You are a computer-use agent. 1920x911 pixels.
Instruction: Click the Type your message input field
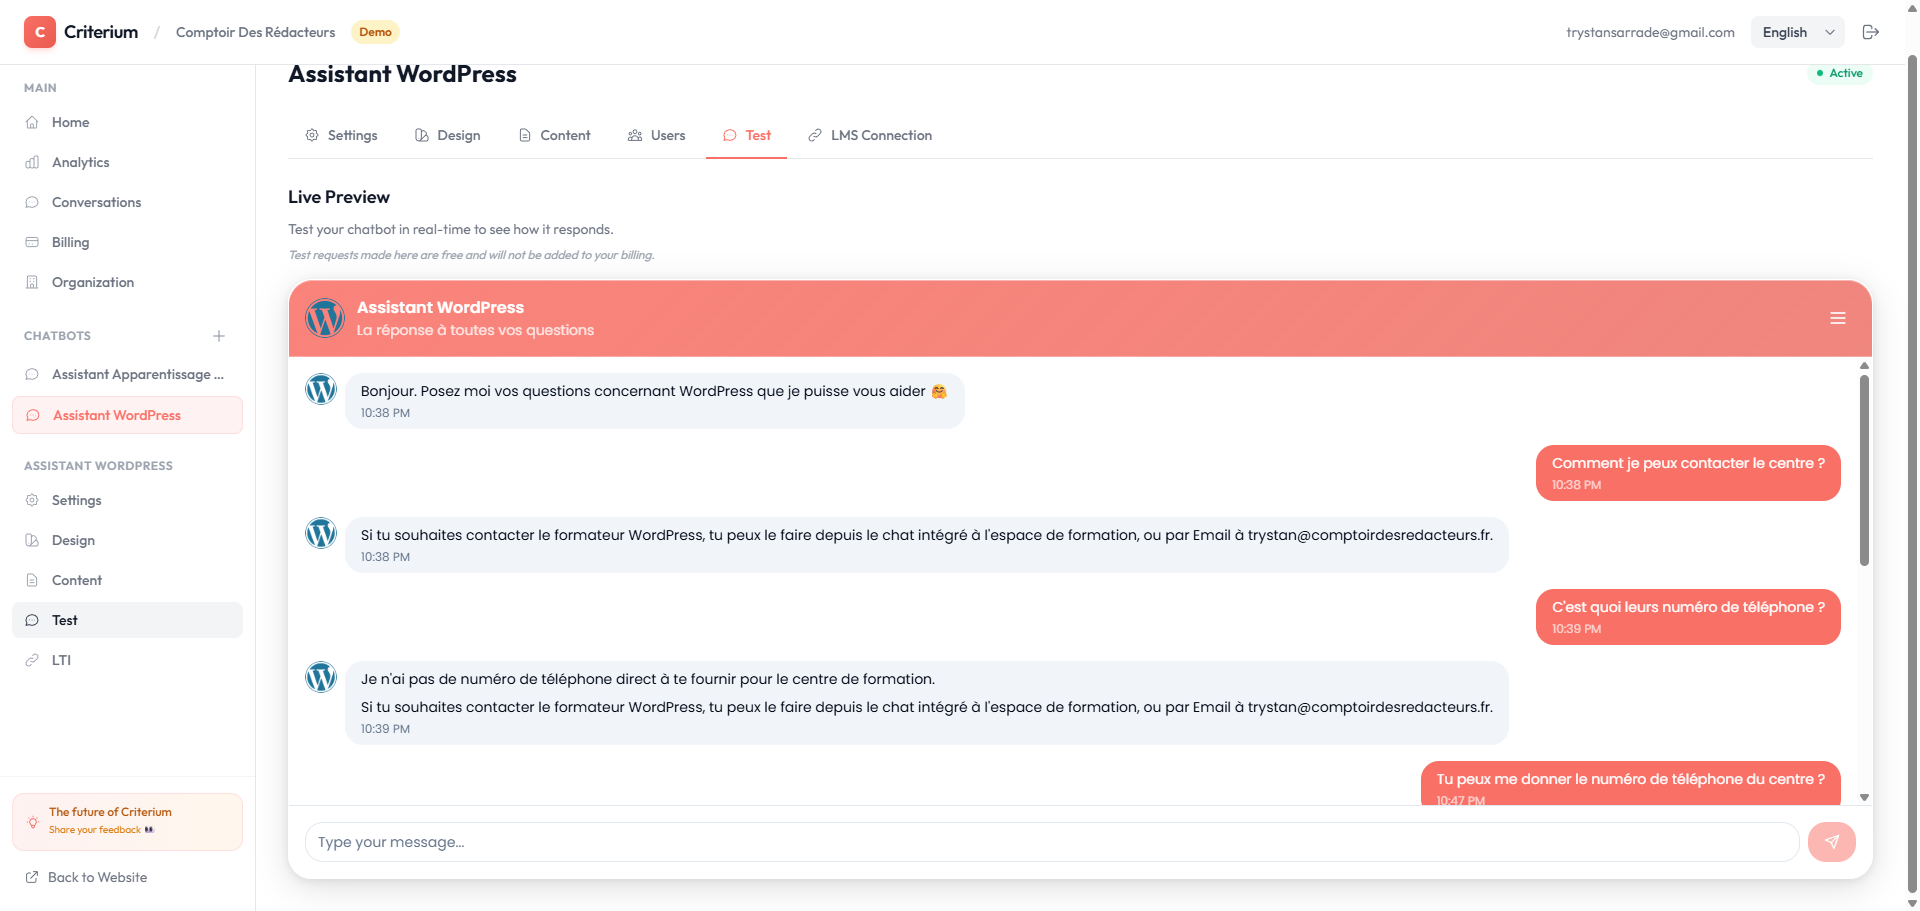pos(1050,842)
